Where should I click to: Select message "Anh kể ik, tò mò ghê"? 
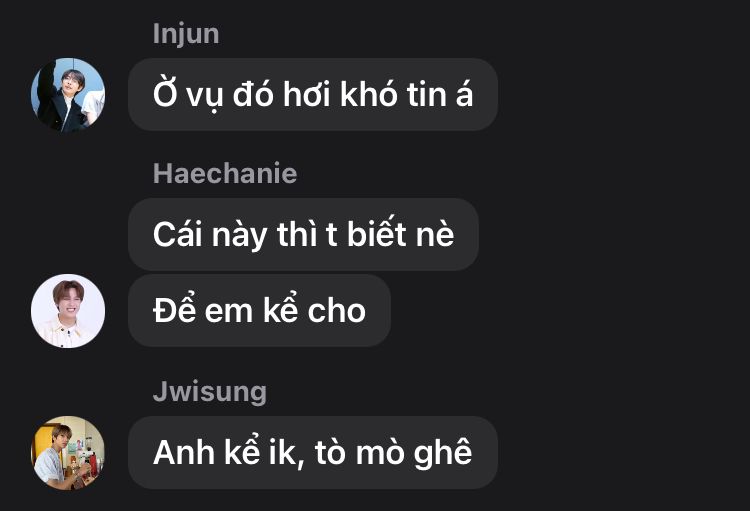pos(313,452)
